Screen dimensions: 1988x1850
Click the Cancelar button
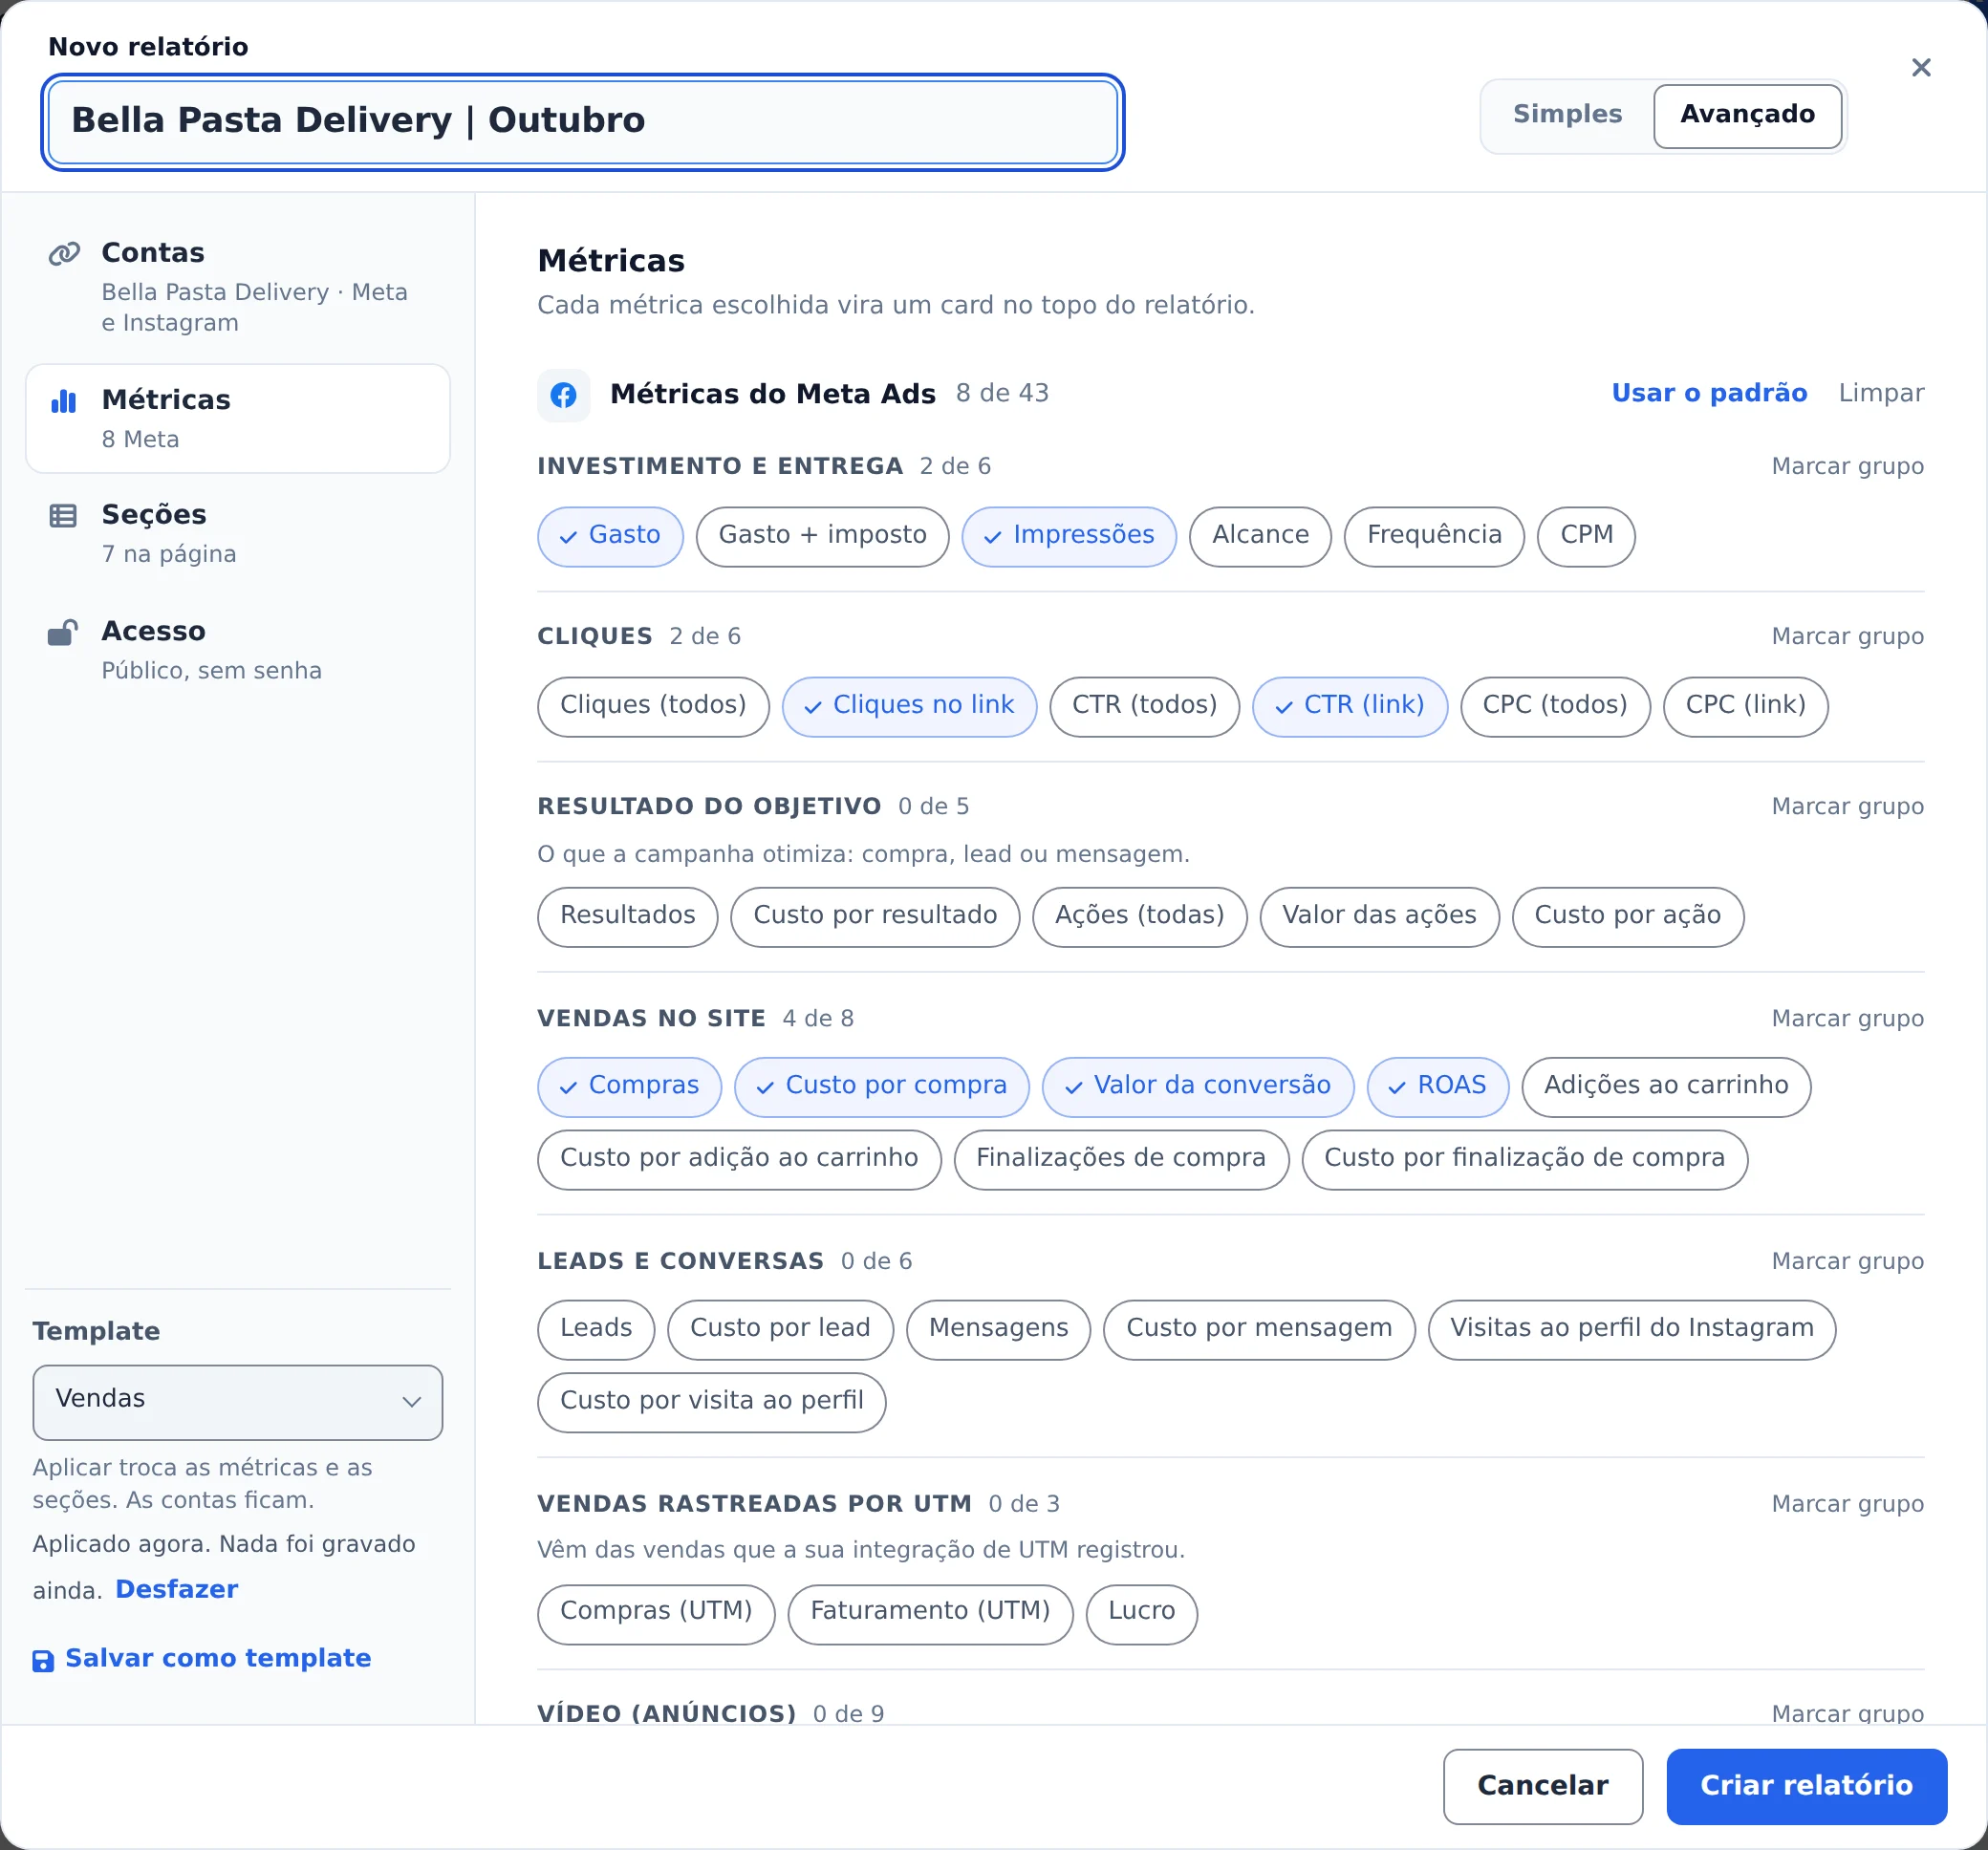pos(1542,1786)
